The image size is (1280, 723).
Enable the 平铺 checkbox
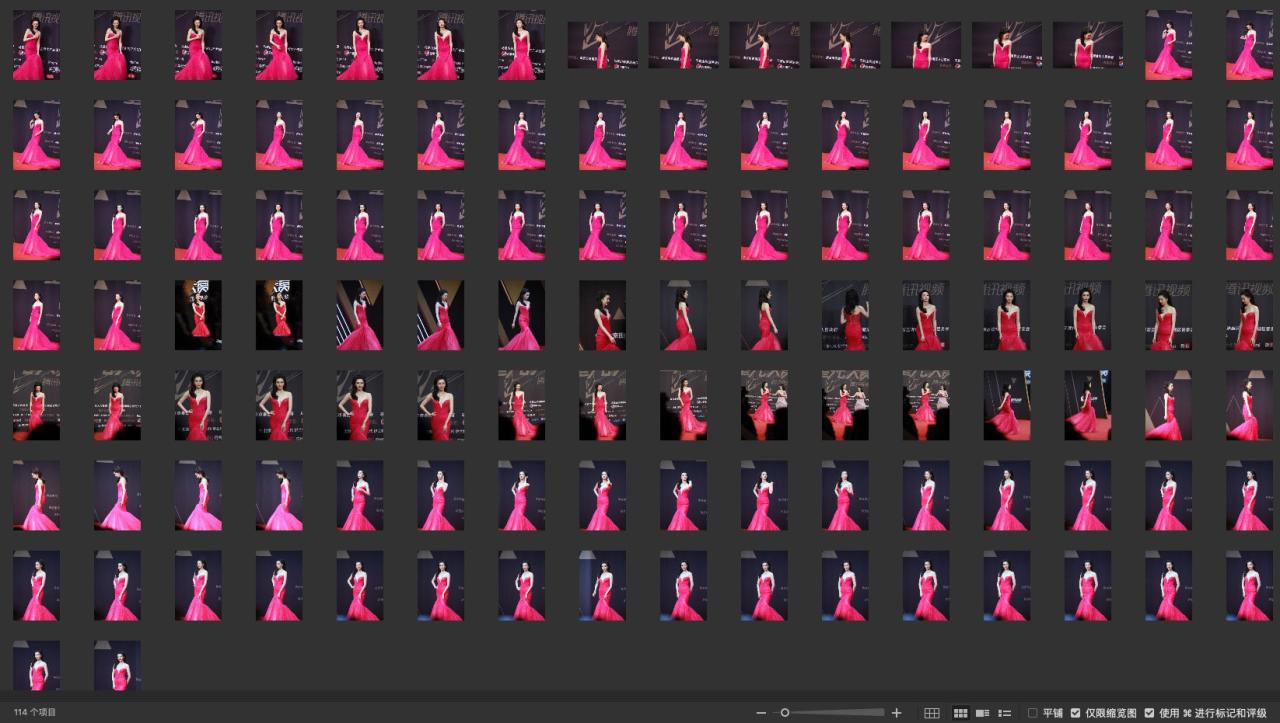(1033, 713)
